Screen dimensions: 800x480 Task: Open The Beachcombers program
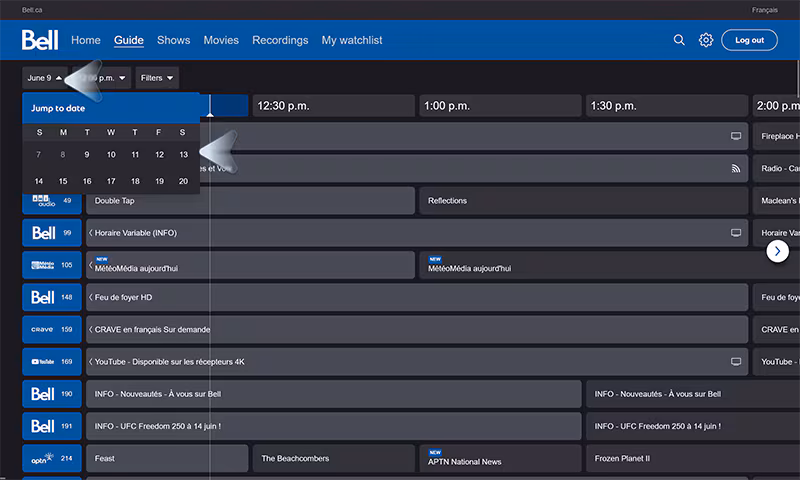click(x=334, y=458)
